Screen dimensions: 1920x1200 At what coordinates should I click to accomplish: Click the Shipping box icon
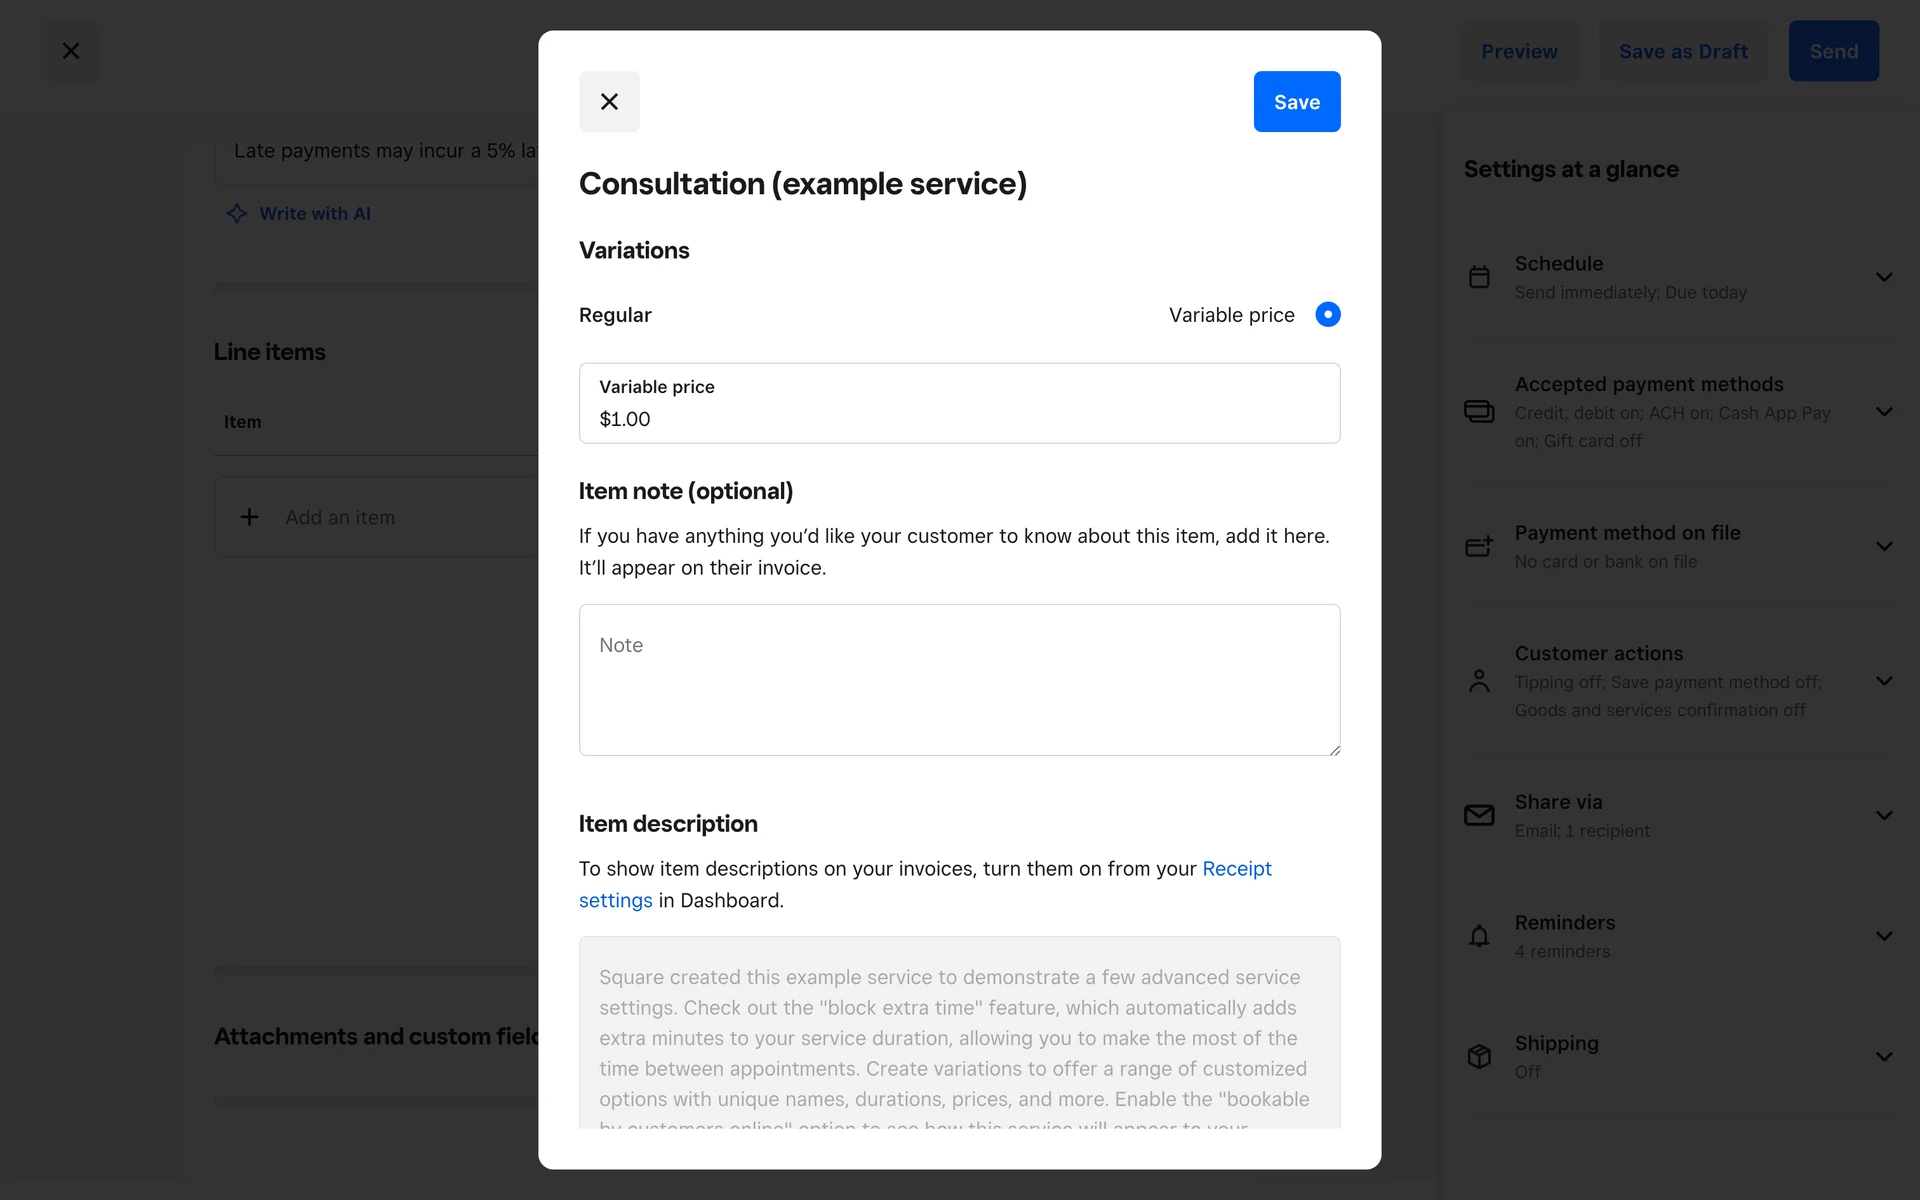(x=1479, y=1056)
